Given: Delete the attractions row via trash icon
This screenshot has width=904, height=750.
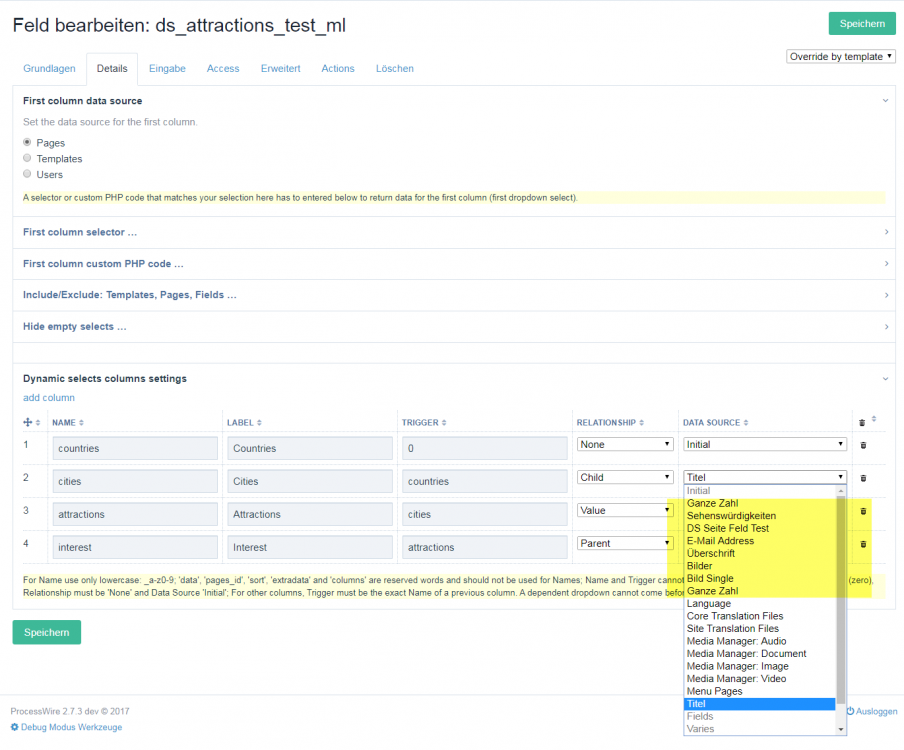Looking at the screenshot, I should point(862,512).
